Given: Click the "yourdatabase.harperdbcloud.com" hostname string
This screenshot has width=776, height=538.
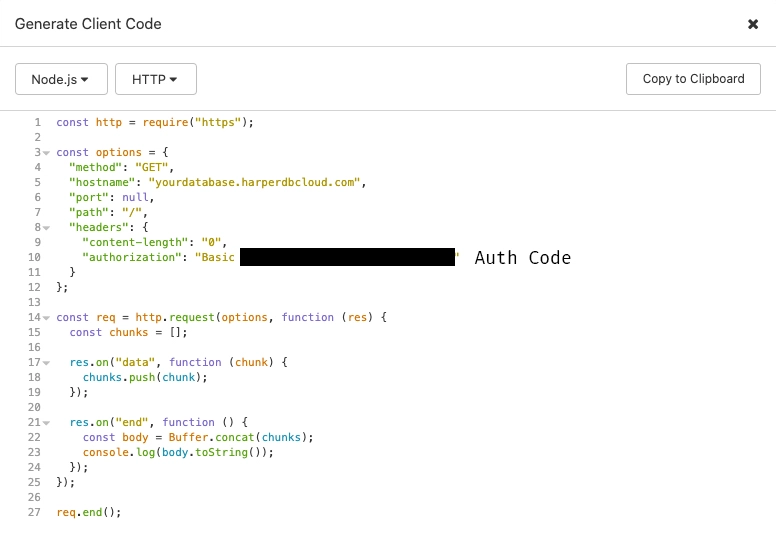Looking at the screenshot, I should (254, 182).
